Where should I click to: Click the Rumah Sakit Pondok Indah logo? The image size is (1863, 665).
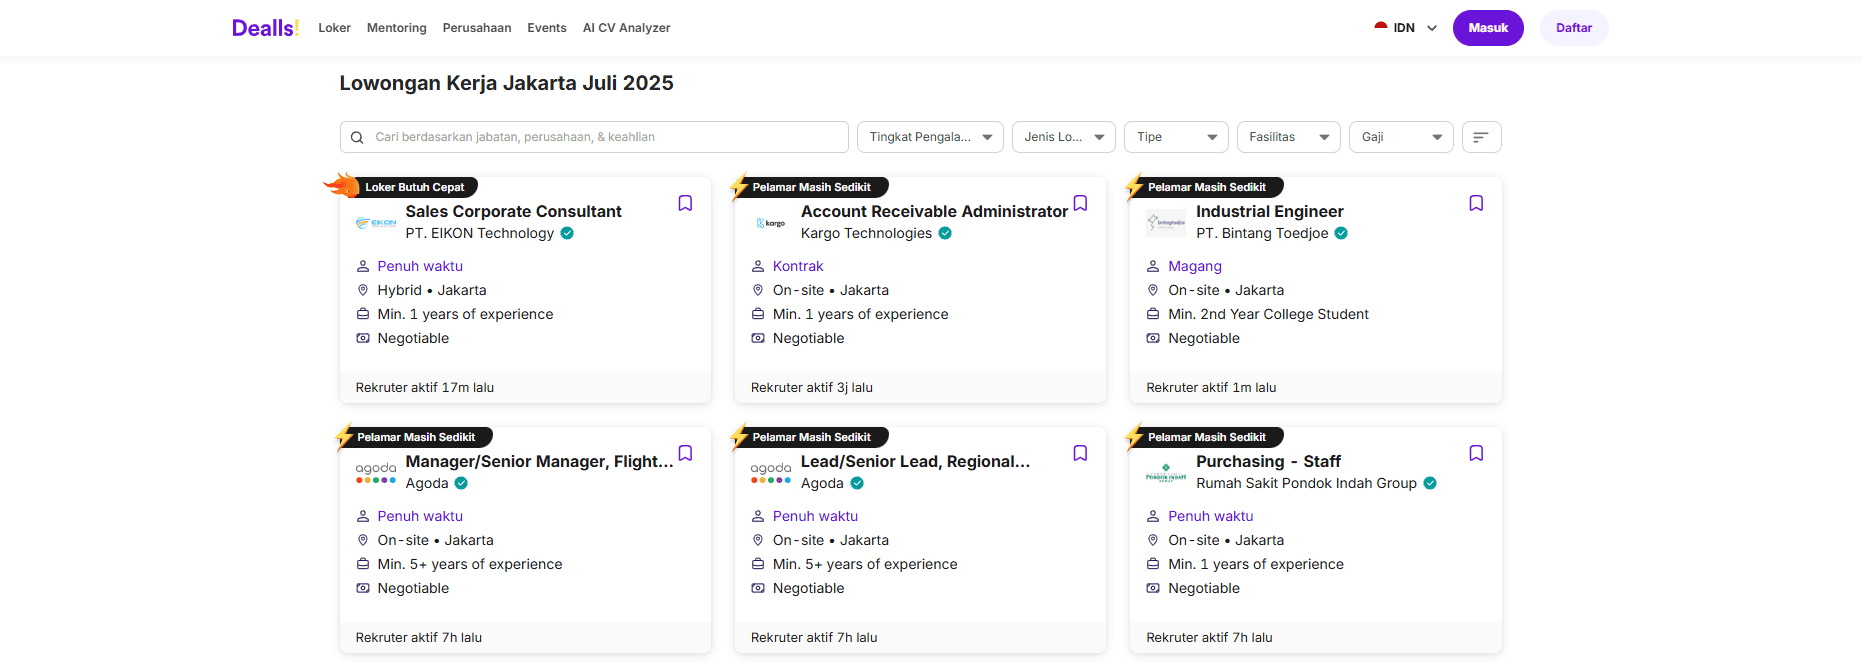click(1166, 473)
